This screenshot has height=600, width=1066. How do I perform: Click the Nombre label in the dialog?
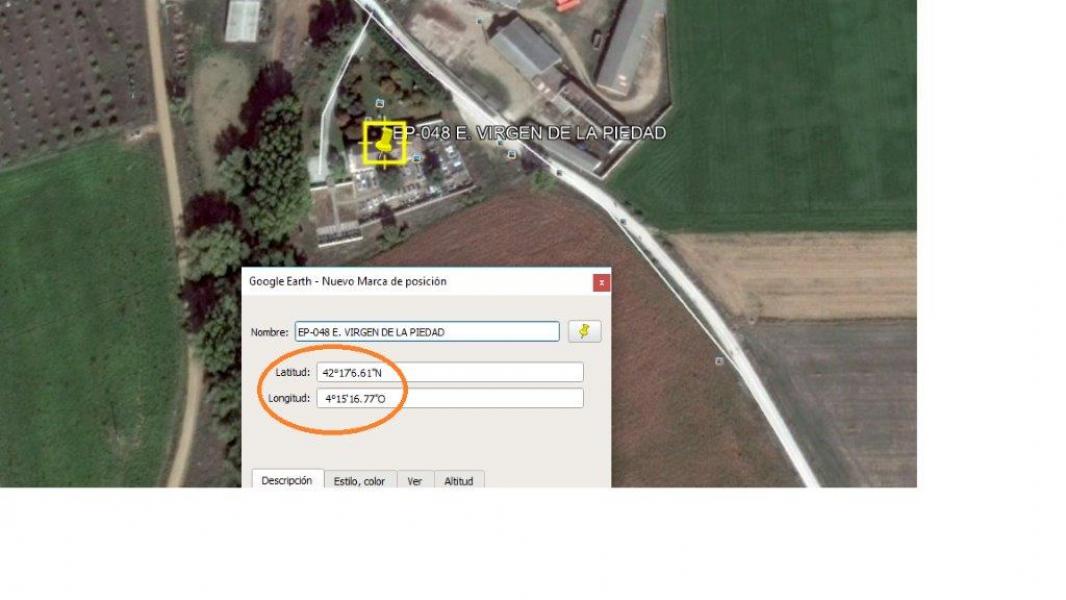coord(269,332)
